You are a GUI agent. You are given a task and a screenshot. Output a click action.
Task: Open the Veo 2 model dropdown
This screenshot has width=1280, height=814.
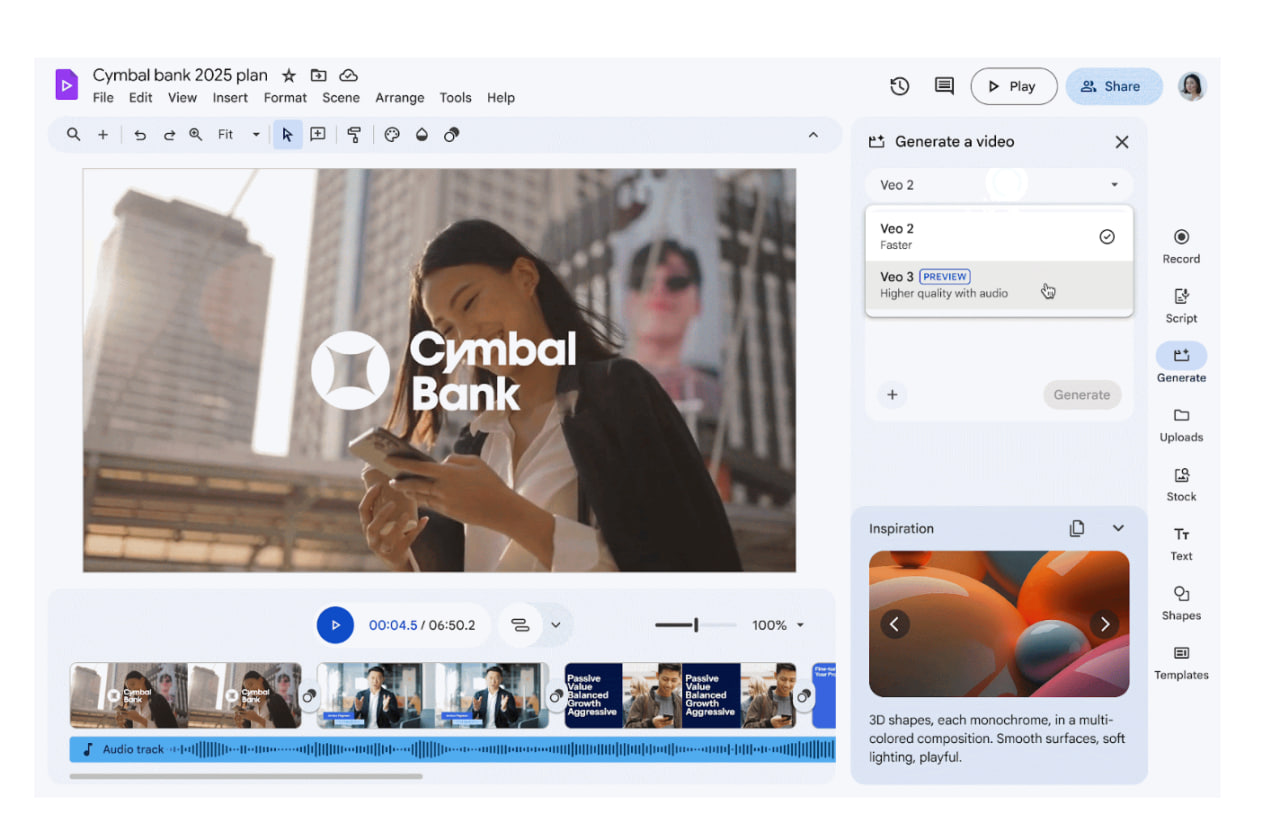coord(999,184)
